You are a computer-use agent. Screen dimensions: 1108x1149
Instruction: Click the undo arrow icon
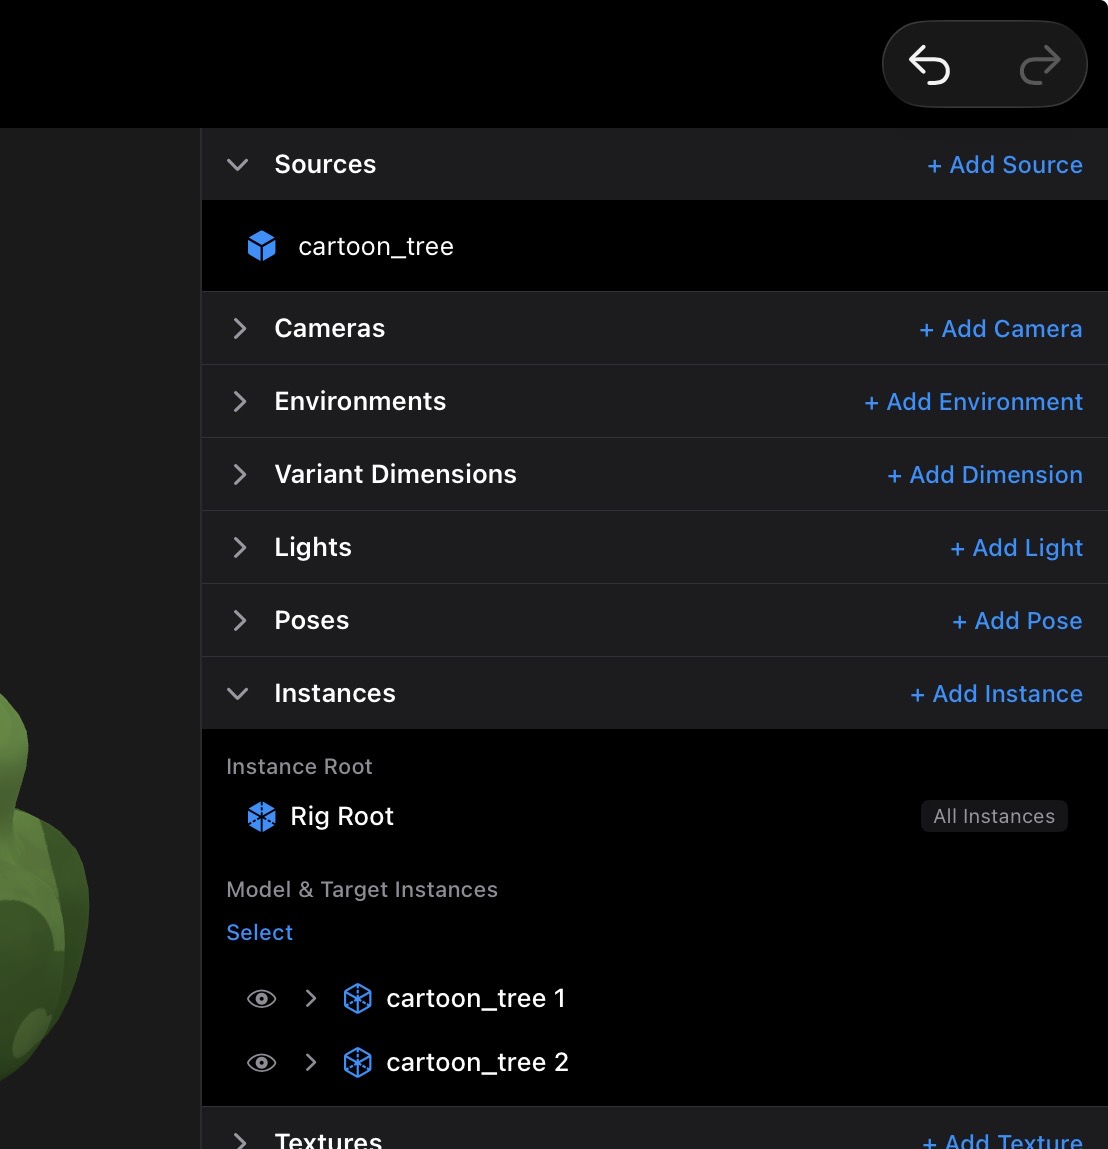tap(929, 64)
